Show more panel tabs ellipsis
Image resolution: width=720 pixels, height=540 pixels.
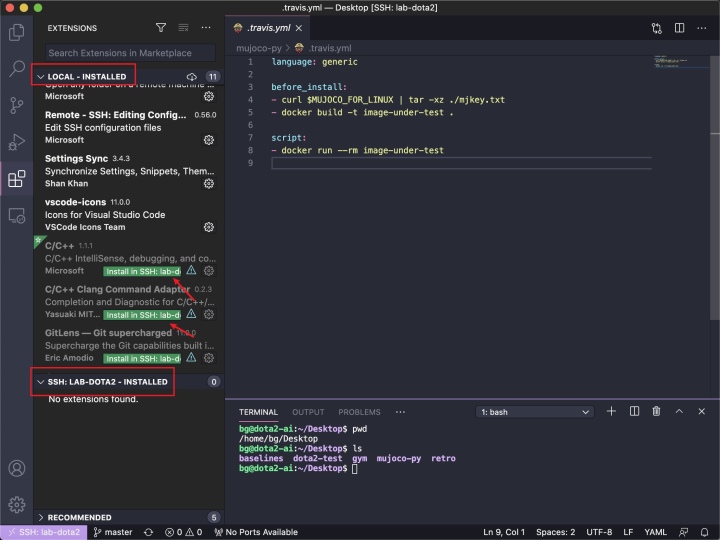tap(400, 412)
